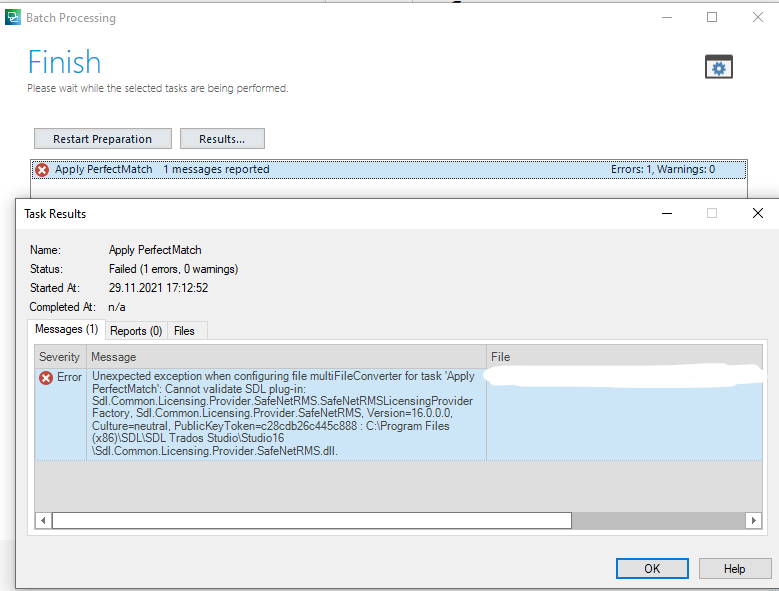Maximize the Batch Processing window

pos(712,17)
